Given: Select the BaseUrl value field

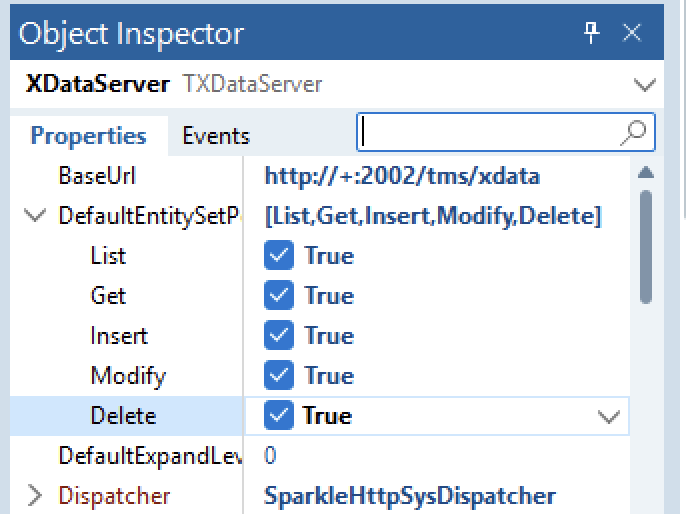Looking at the screenshot, I should pyautogui.click(x=437, y=176).
